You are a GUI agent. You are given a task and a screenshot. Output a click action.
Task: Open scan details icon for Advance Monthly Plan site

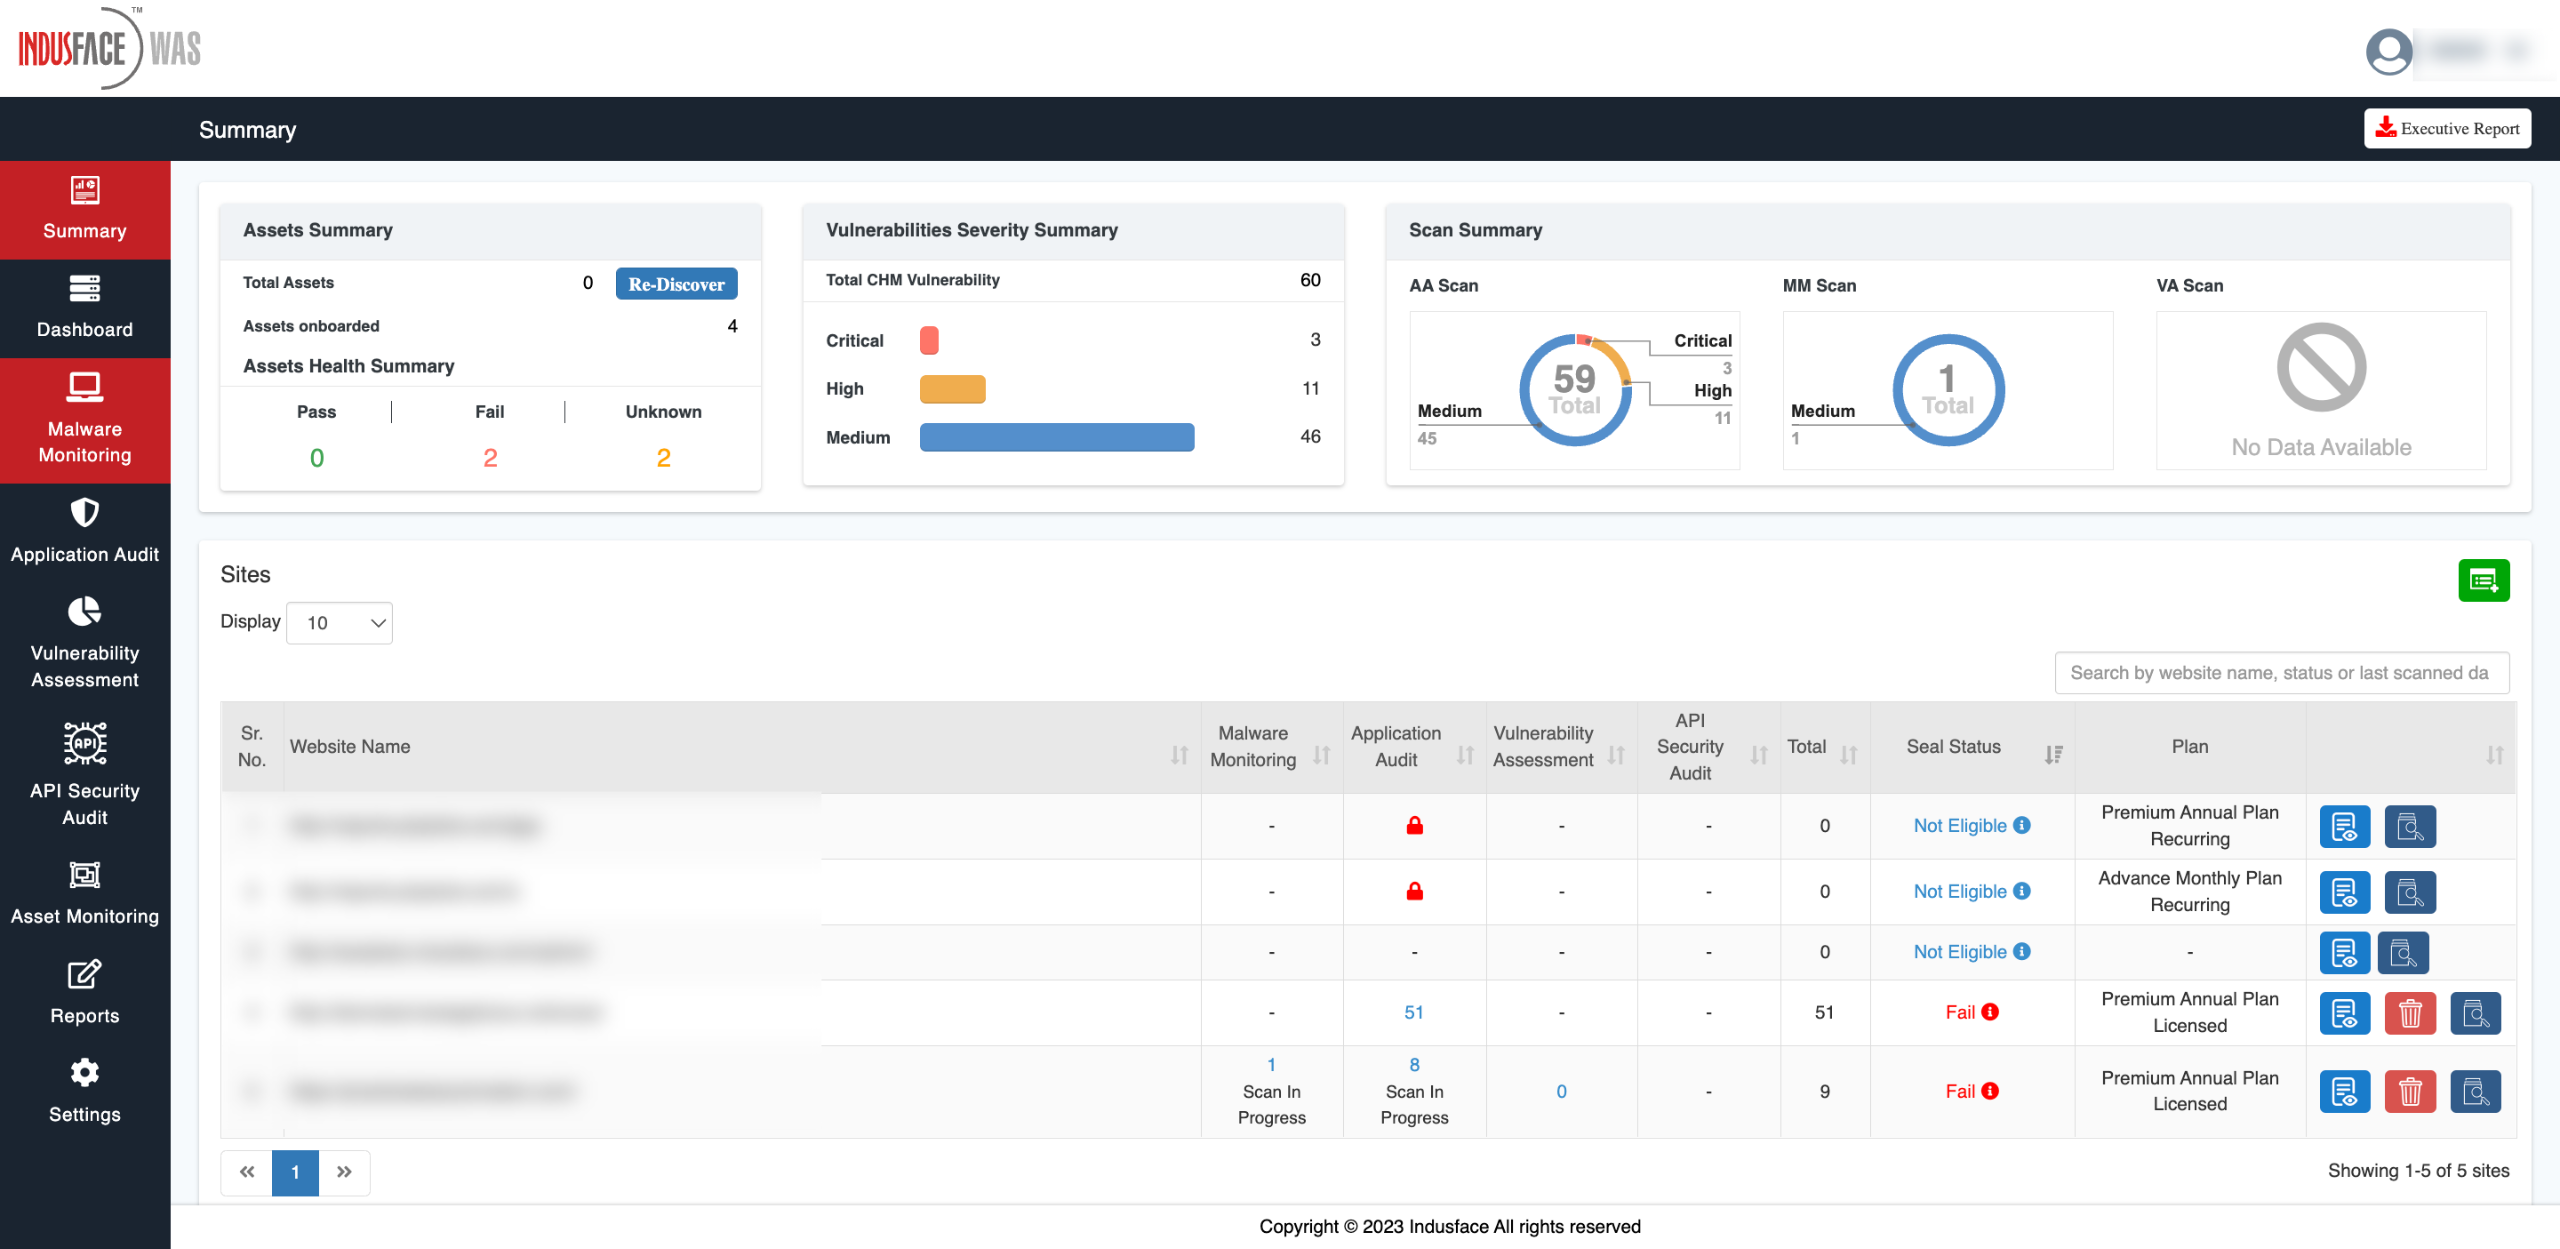[x=2409, y=892]
